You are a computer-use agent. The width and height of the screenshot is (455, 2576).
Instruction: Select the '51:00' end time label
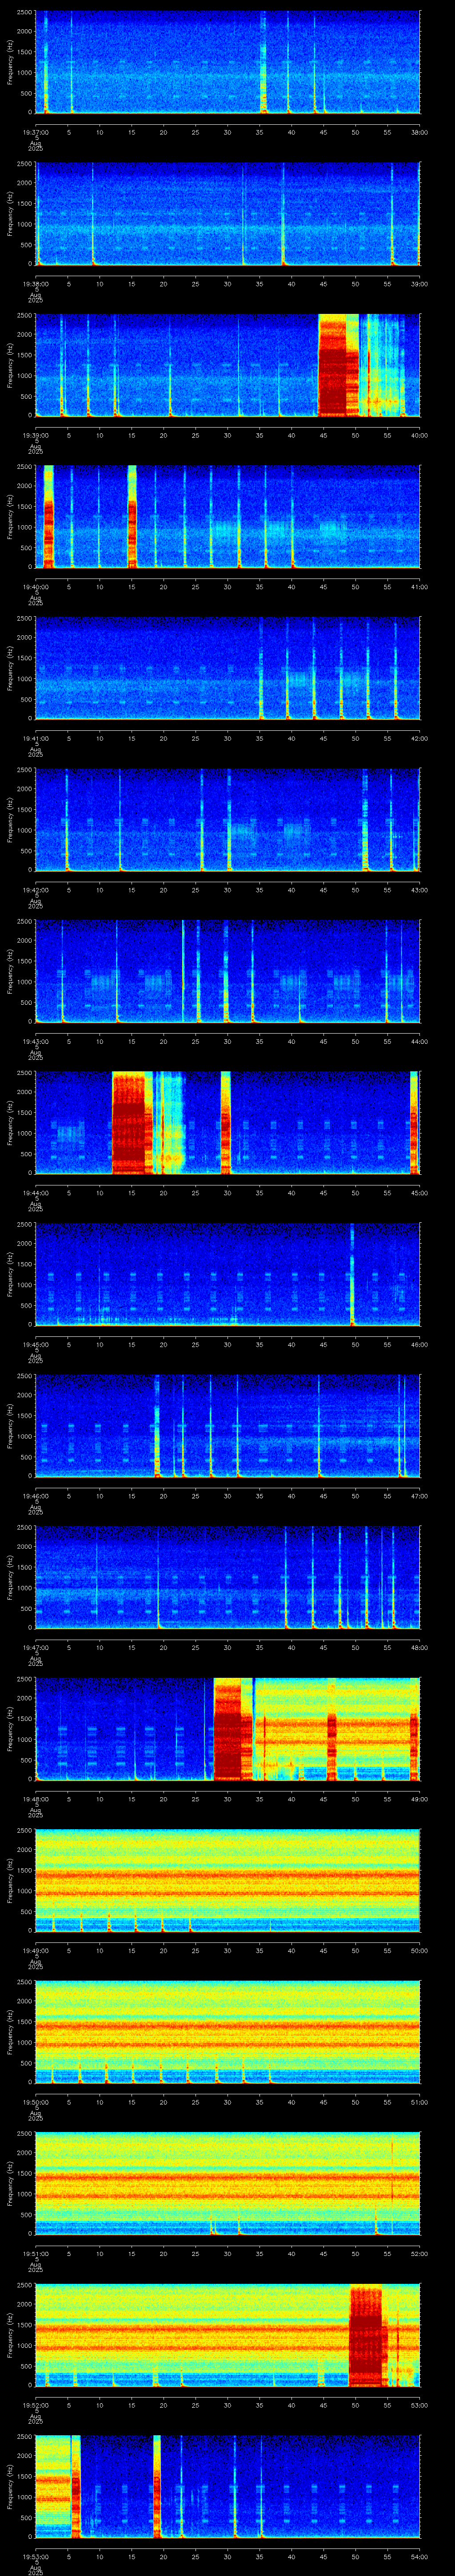coord(419,2102)
